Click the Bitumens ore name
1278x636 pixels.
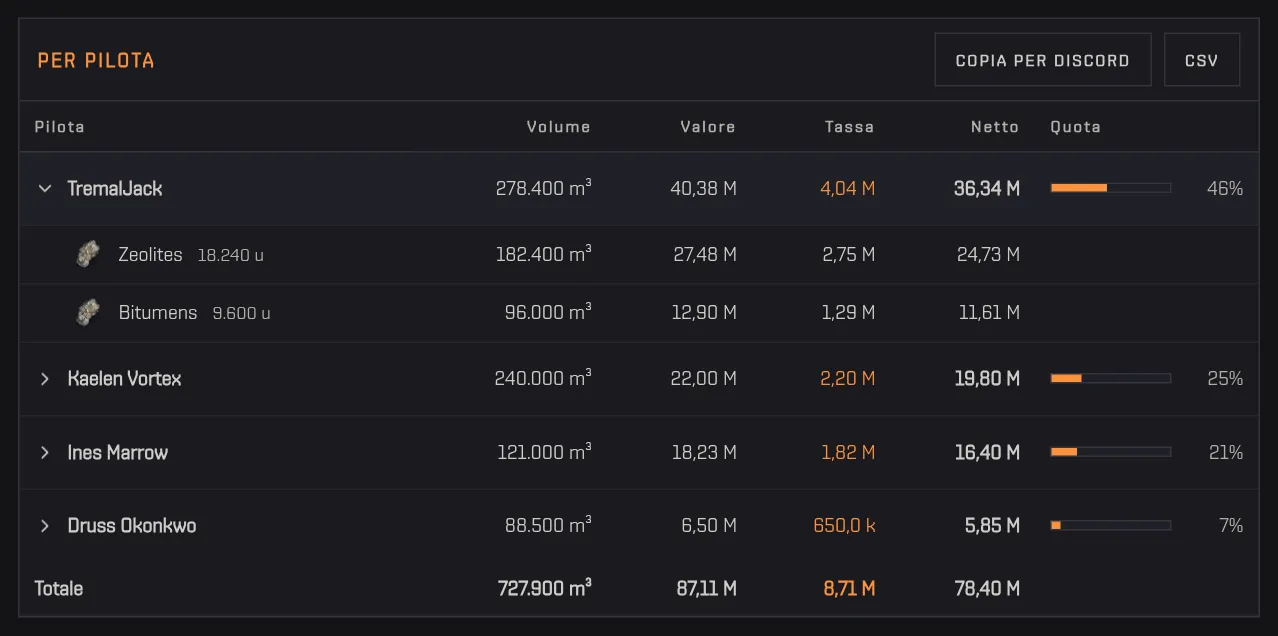(158, 312)
